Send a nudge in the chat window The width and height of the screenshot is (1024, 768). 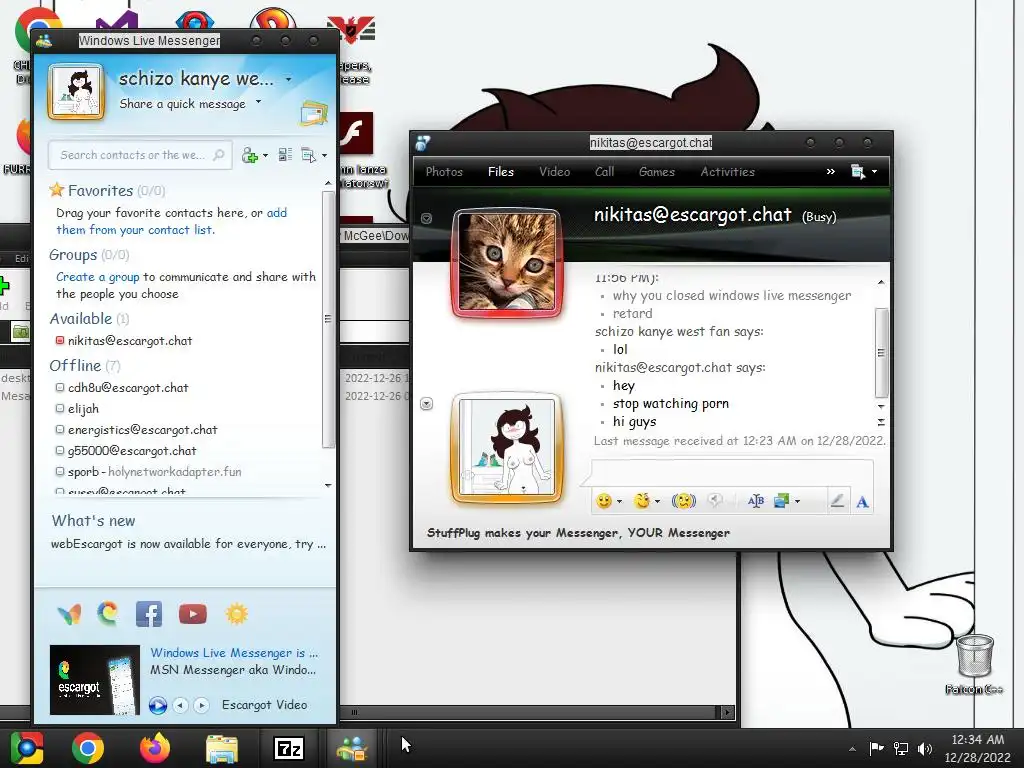(684, 501)
